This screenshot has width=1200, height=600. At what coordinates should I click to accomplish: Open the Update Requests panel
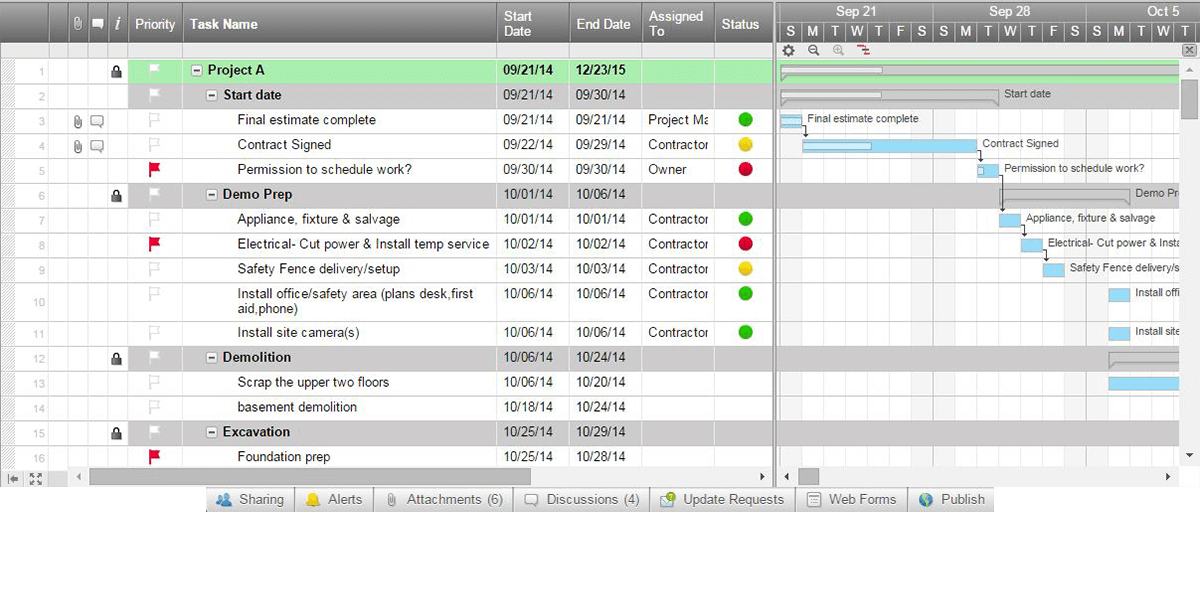click(x=723, y=500)
